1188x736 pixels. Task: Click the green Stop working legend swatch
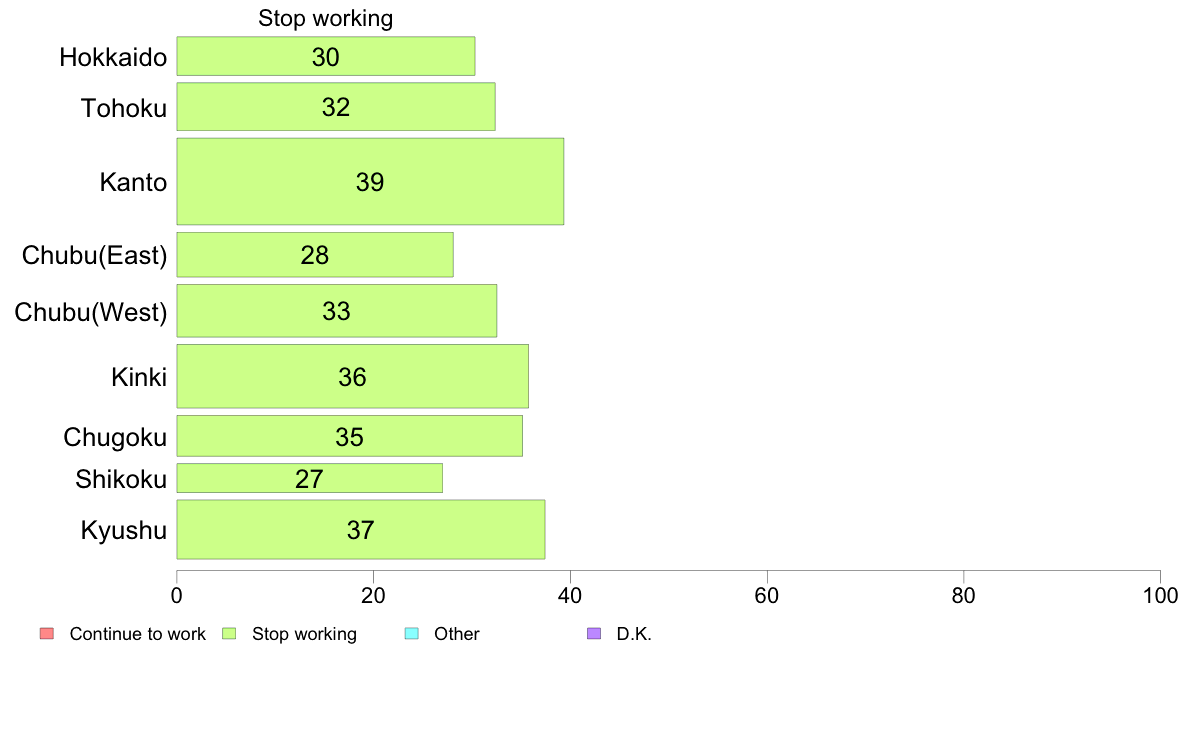point(230,634)
